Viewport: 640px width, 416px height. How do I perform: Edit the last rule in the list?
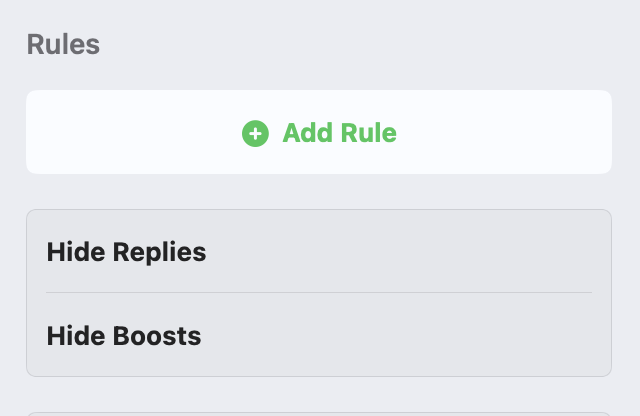[x=124, y=336]
